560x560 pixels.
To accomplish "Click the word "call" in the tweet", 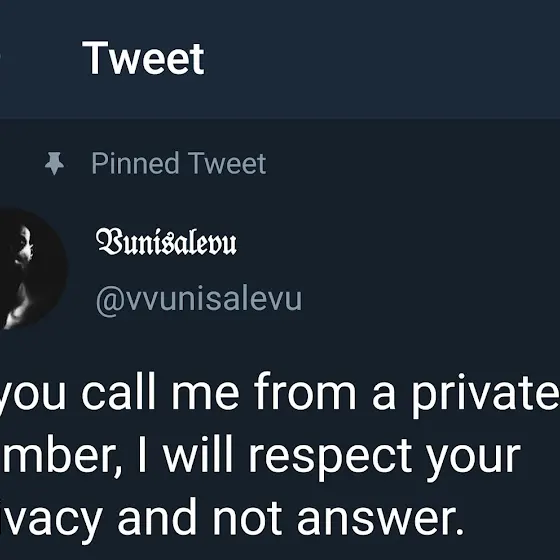I will point(119,390).
